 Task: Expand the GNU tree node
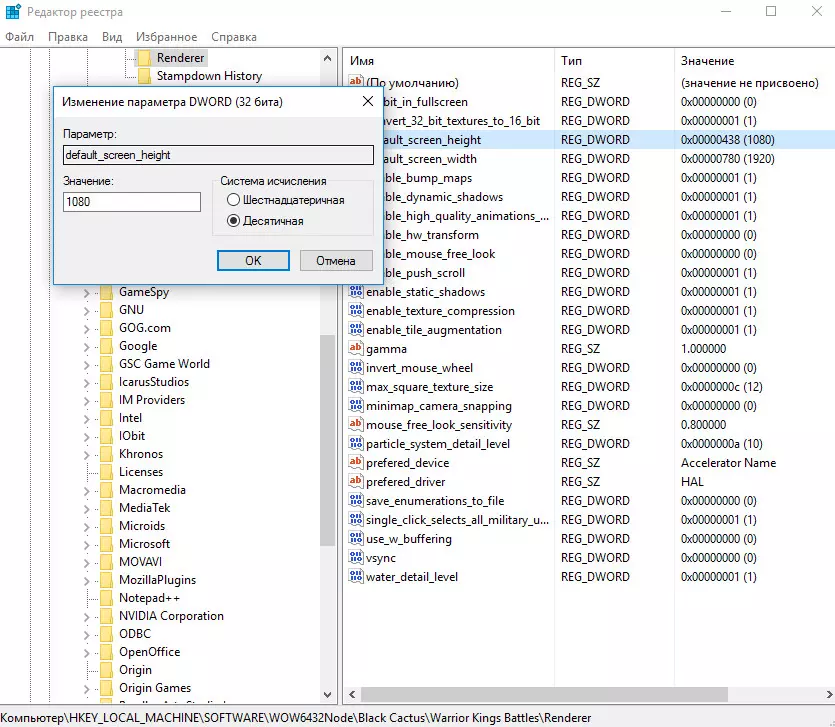pos(86,311)
